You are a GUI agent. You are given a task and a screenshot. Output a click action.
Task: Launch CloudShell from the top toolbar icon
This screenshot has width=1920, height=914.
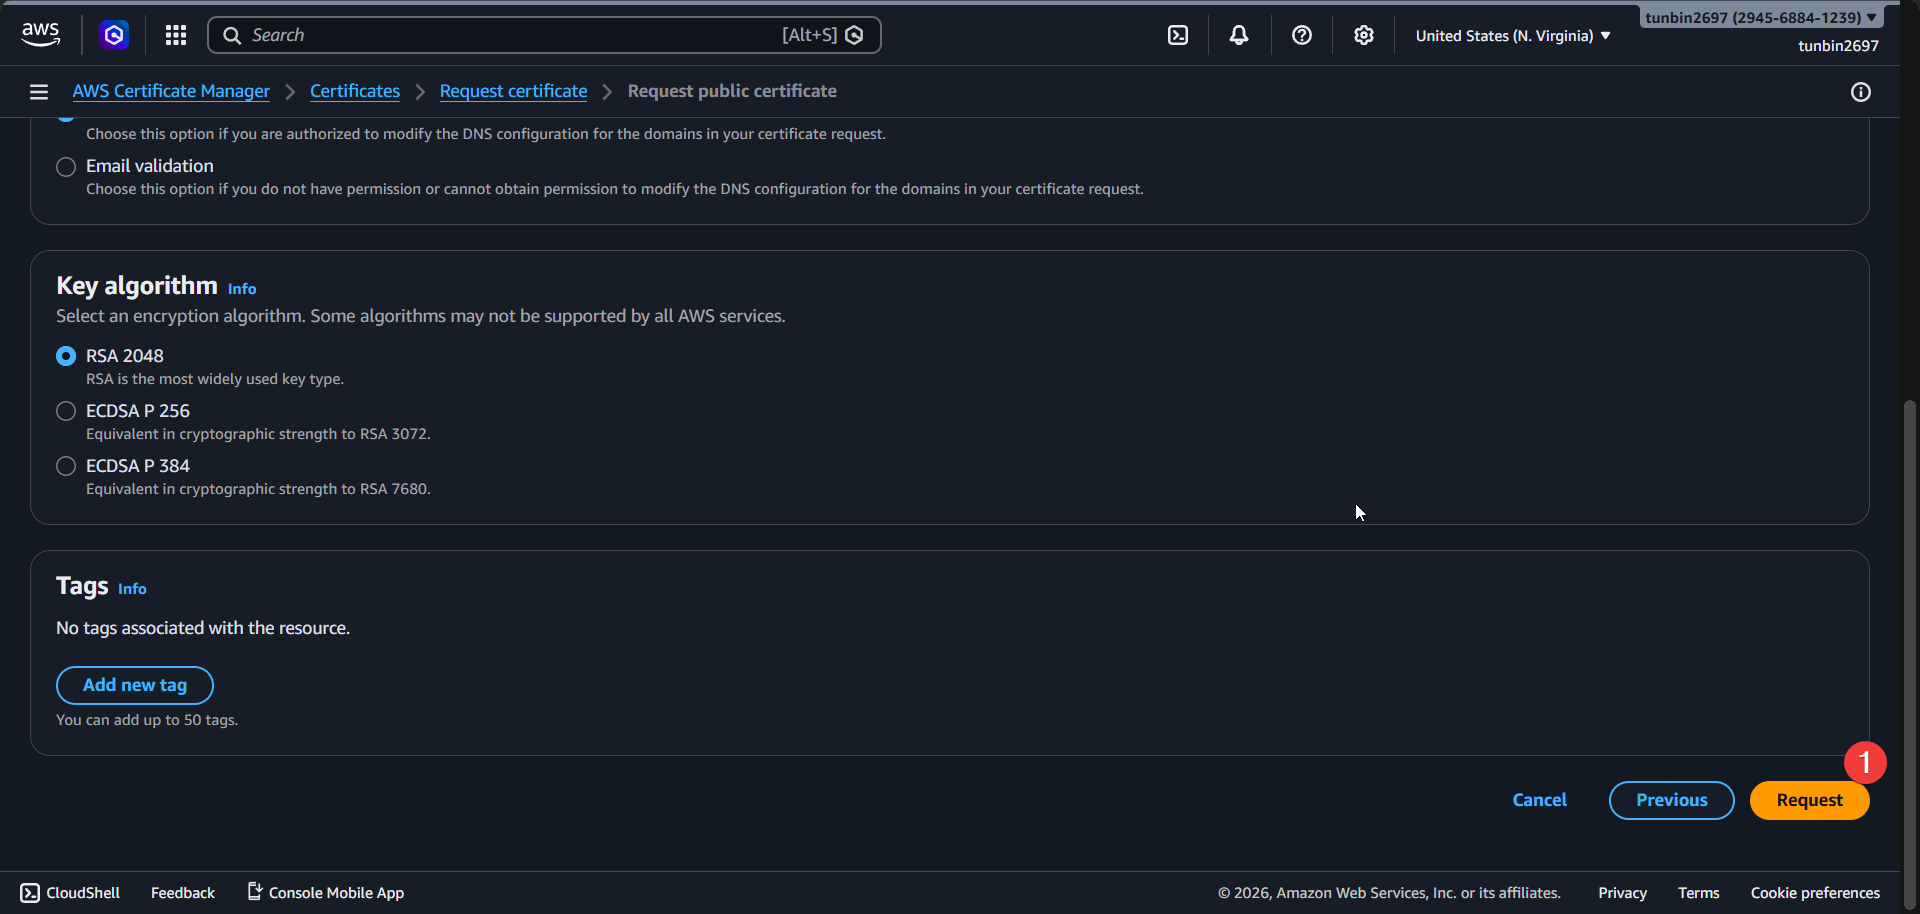coord(1178,35)
